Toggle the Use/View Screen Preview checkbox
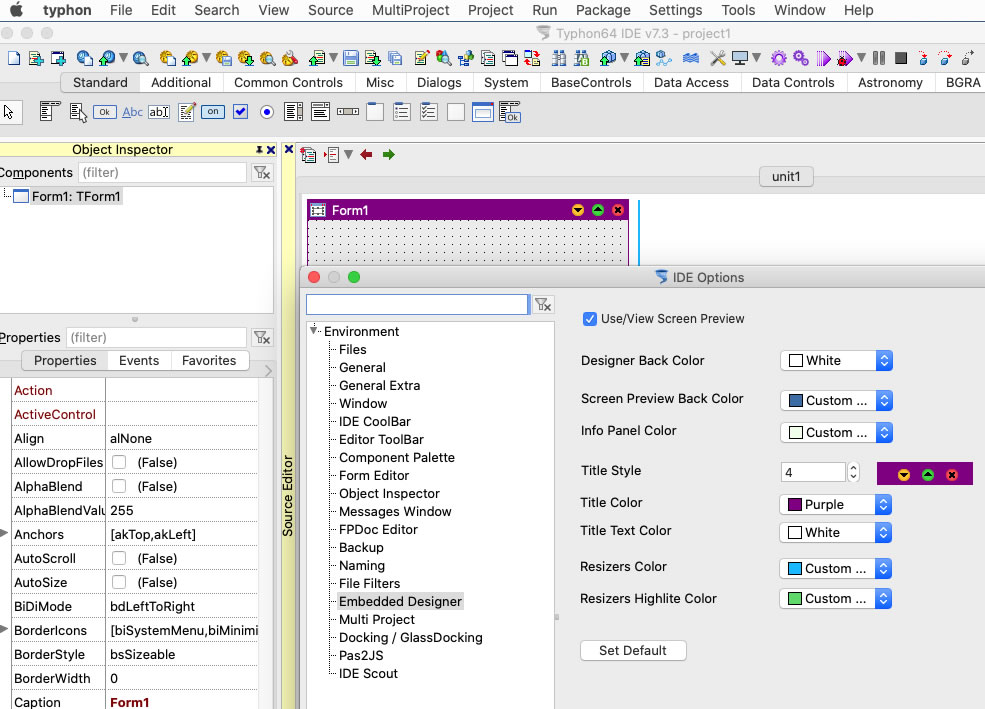Screen dimensions: 985x709 pos(589,319)
